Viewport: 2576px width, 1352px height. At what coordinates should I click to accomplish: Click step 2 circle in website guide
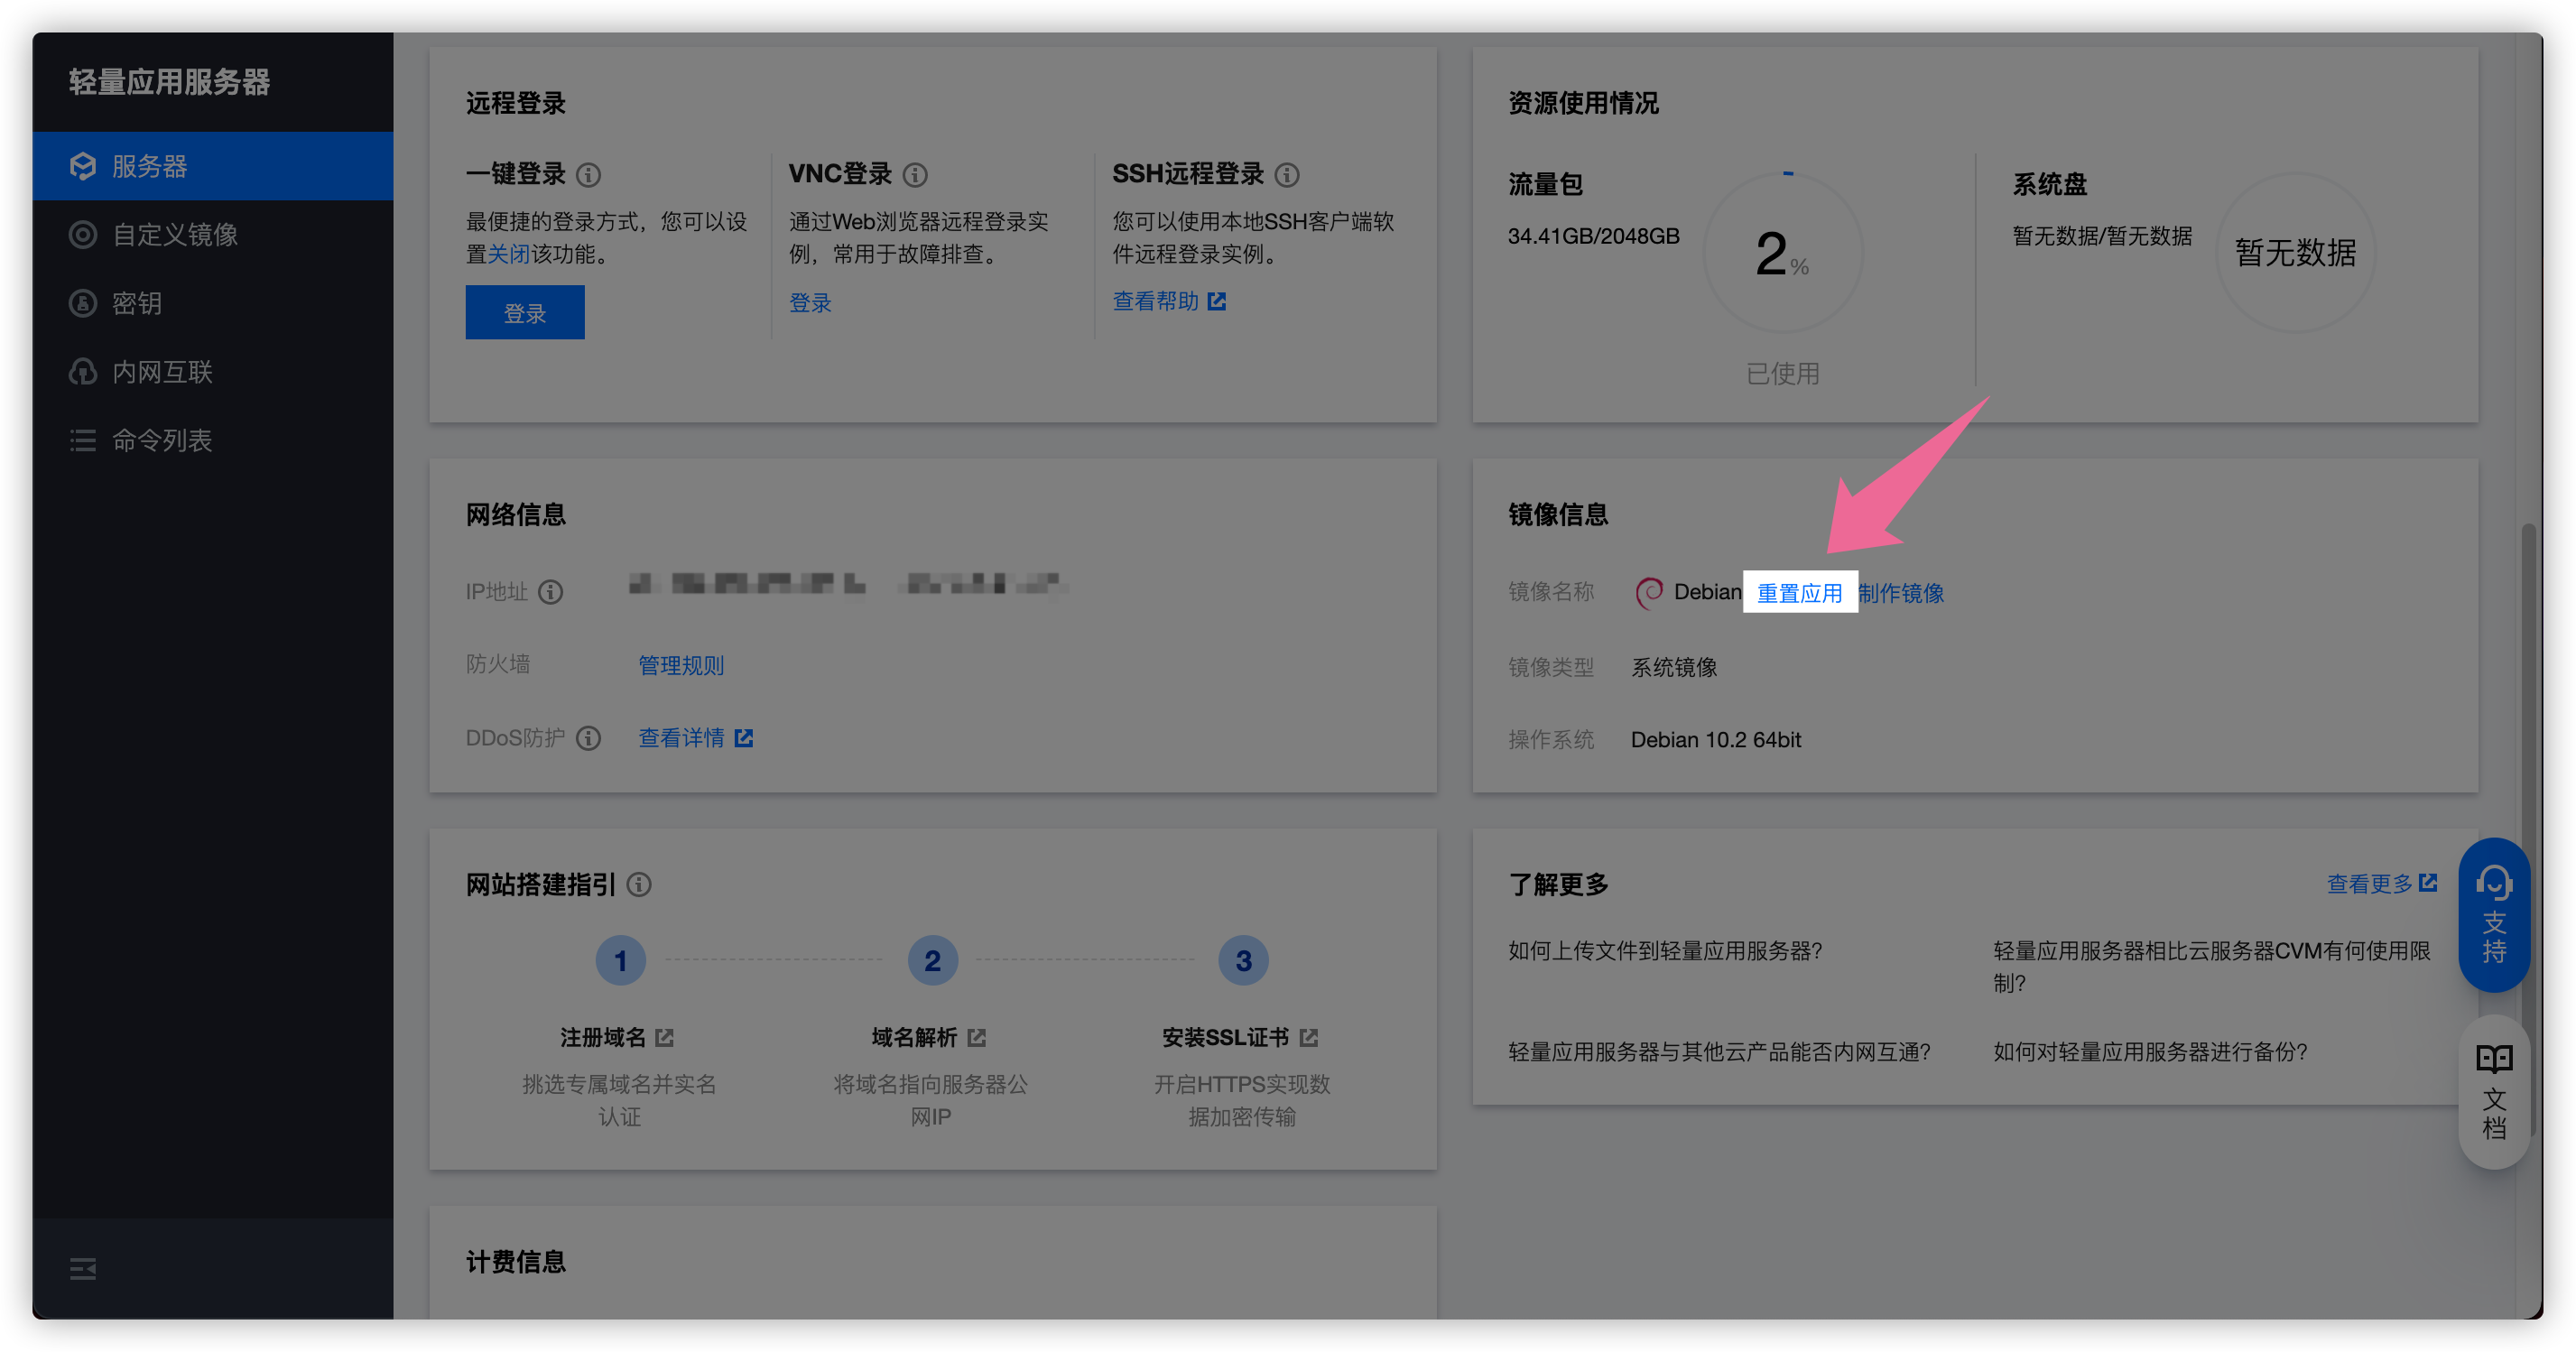pos(932,961)
